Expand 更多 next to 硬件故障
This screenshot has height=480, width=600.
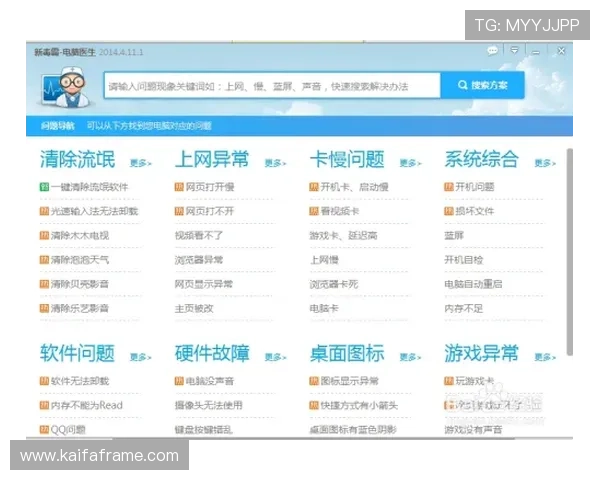click(276, 357)
